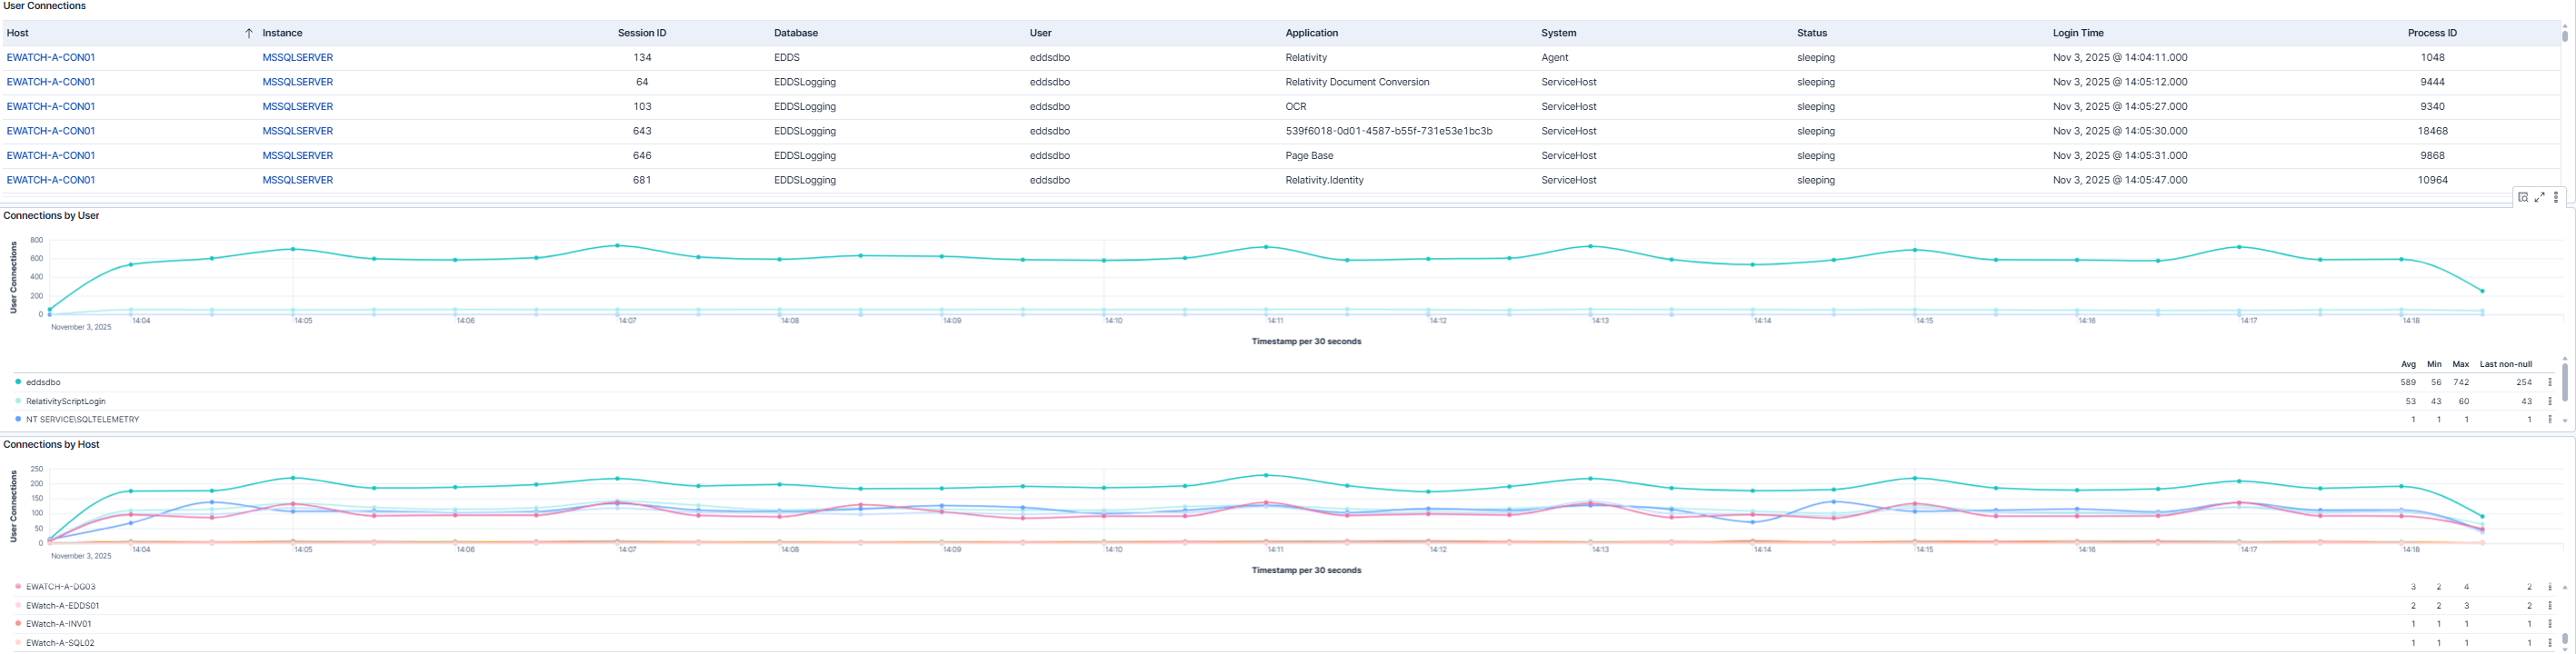Open legend actions for EWatch-A-EDDS01 series

[2550, 606]
